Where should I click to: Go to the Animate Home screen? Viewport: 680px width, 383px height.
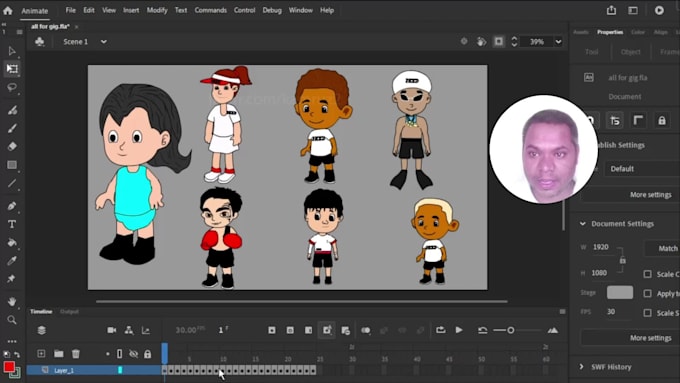(8, 10)
